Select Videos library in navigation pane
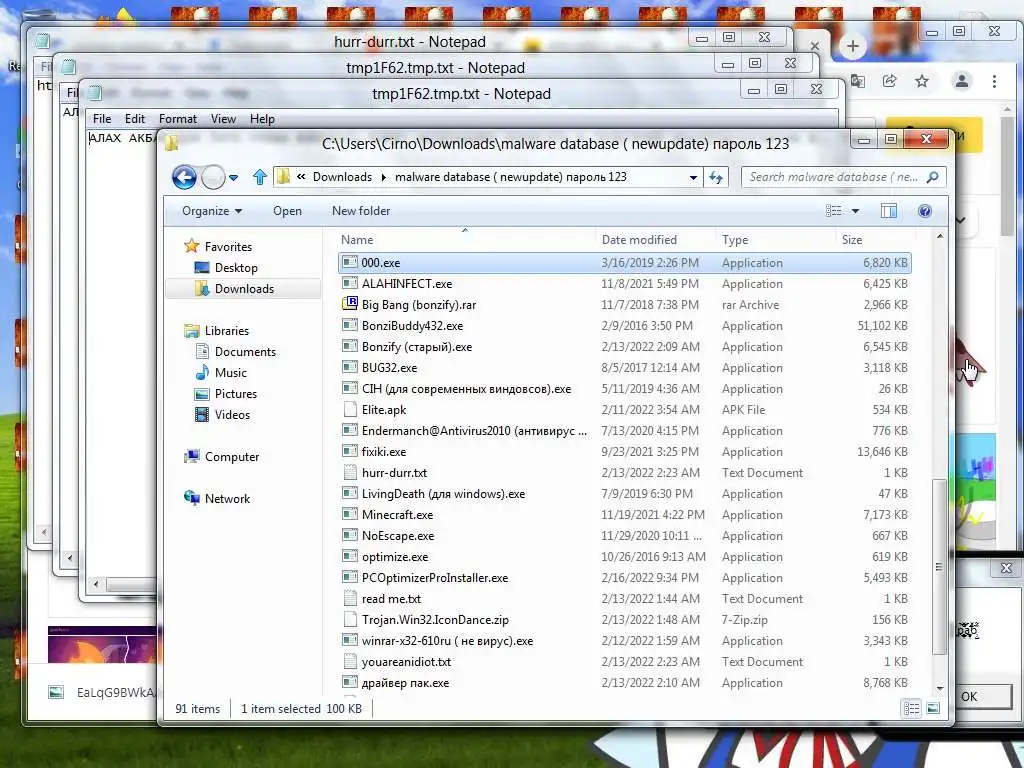 point(222,415)
